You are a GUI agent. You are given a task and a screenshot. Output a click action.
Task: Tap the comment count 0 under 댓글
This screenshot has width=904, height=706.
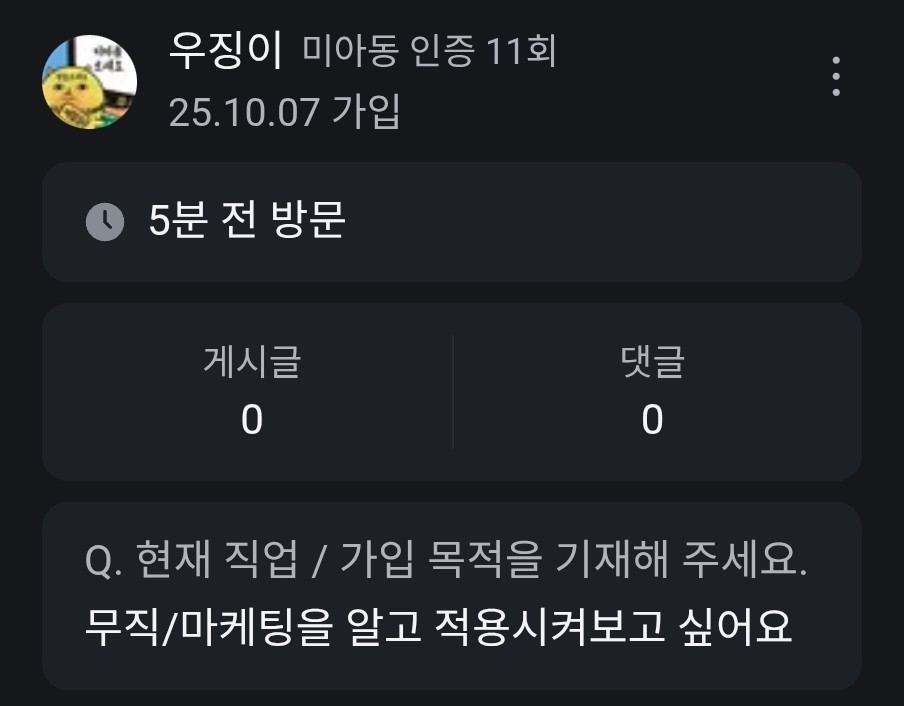coord(652,420)
